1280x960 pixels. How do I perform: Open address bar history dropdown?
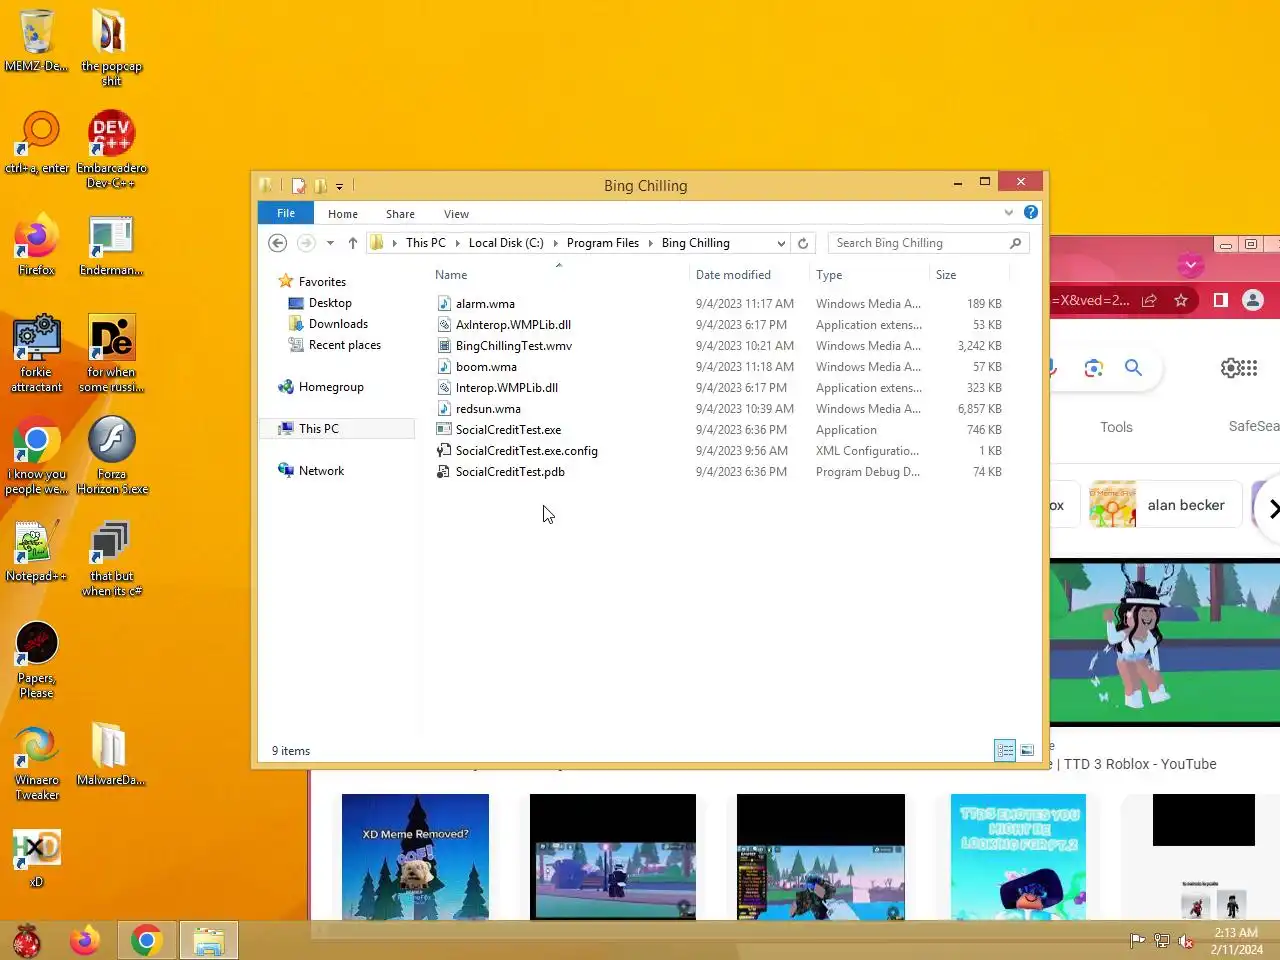click(781, 243)
